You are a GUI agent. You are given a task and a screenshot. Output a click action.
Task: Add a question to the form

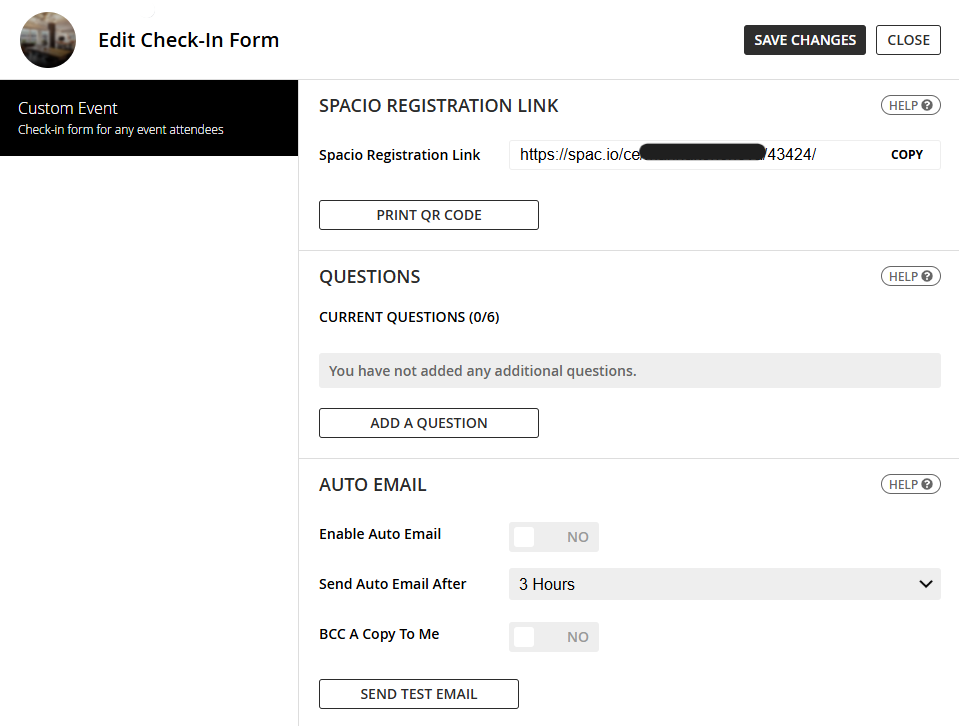[428, 423]
